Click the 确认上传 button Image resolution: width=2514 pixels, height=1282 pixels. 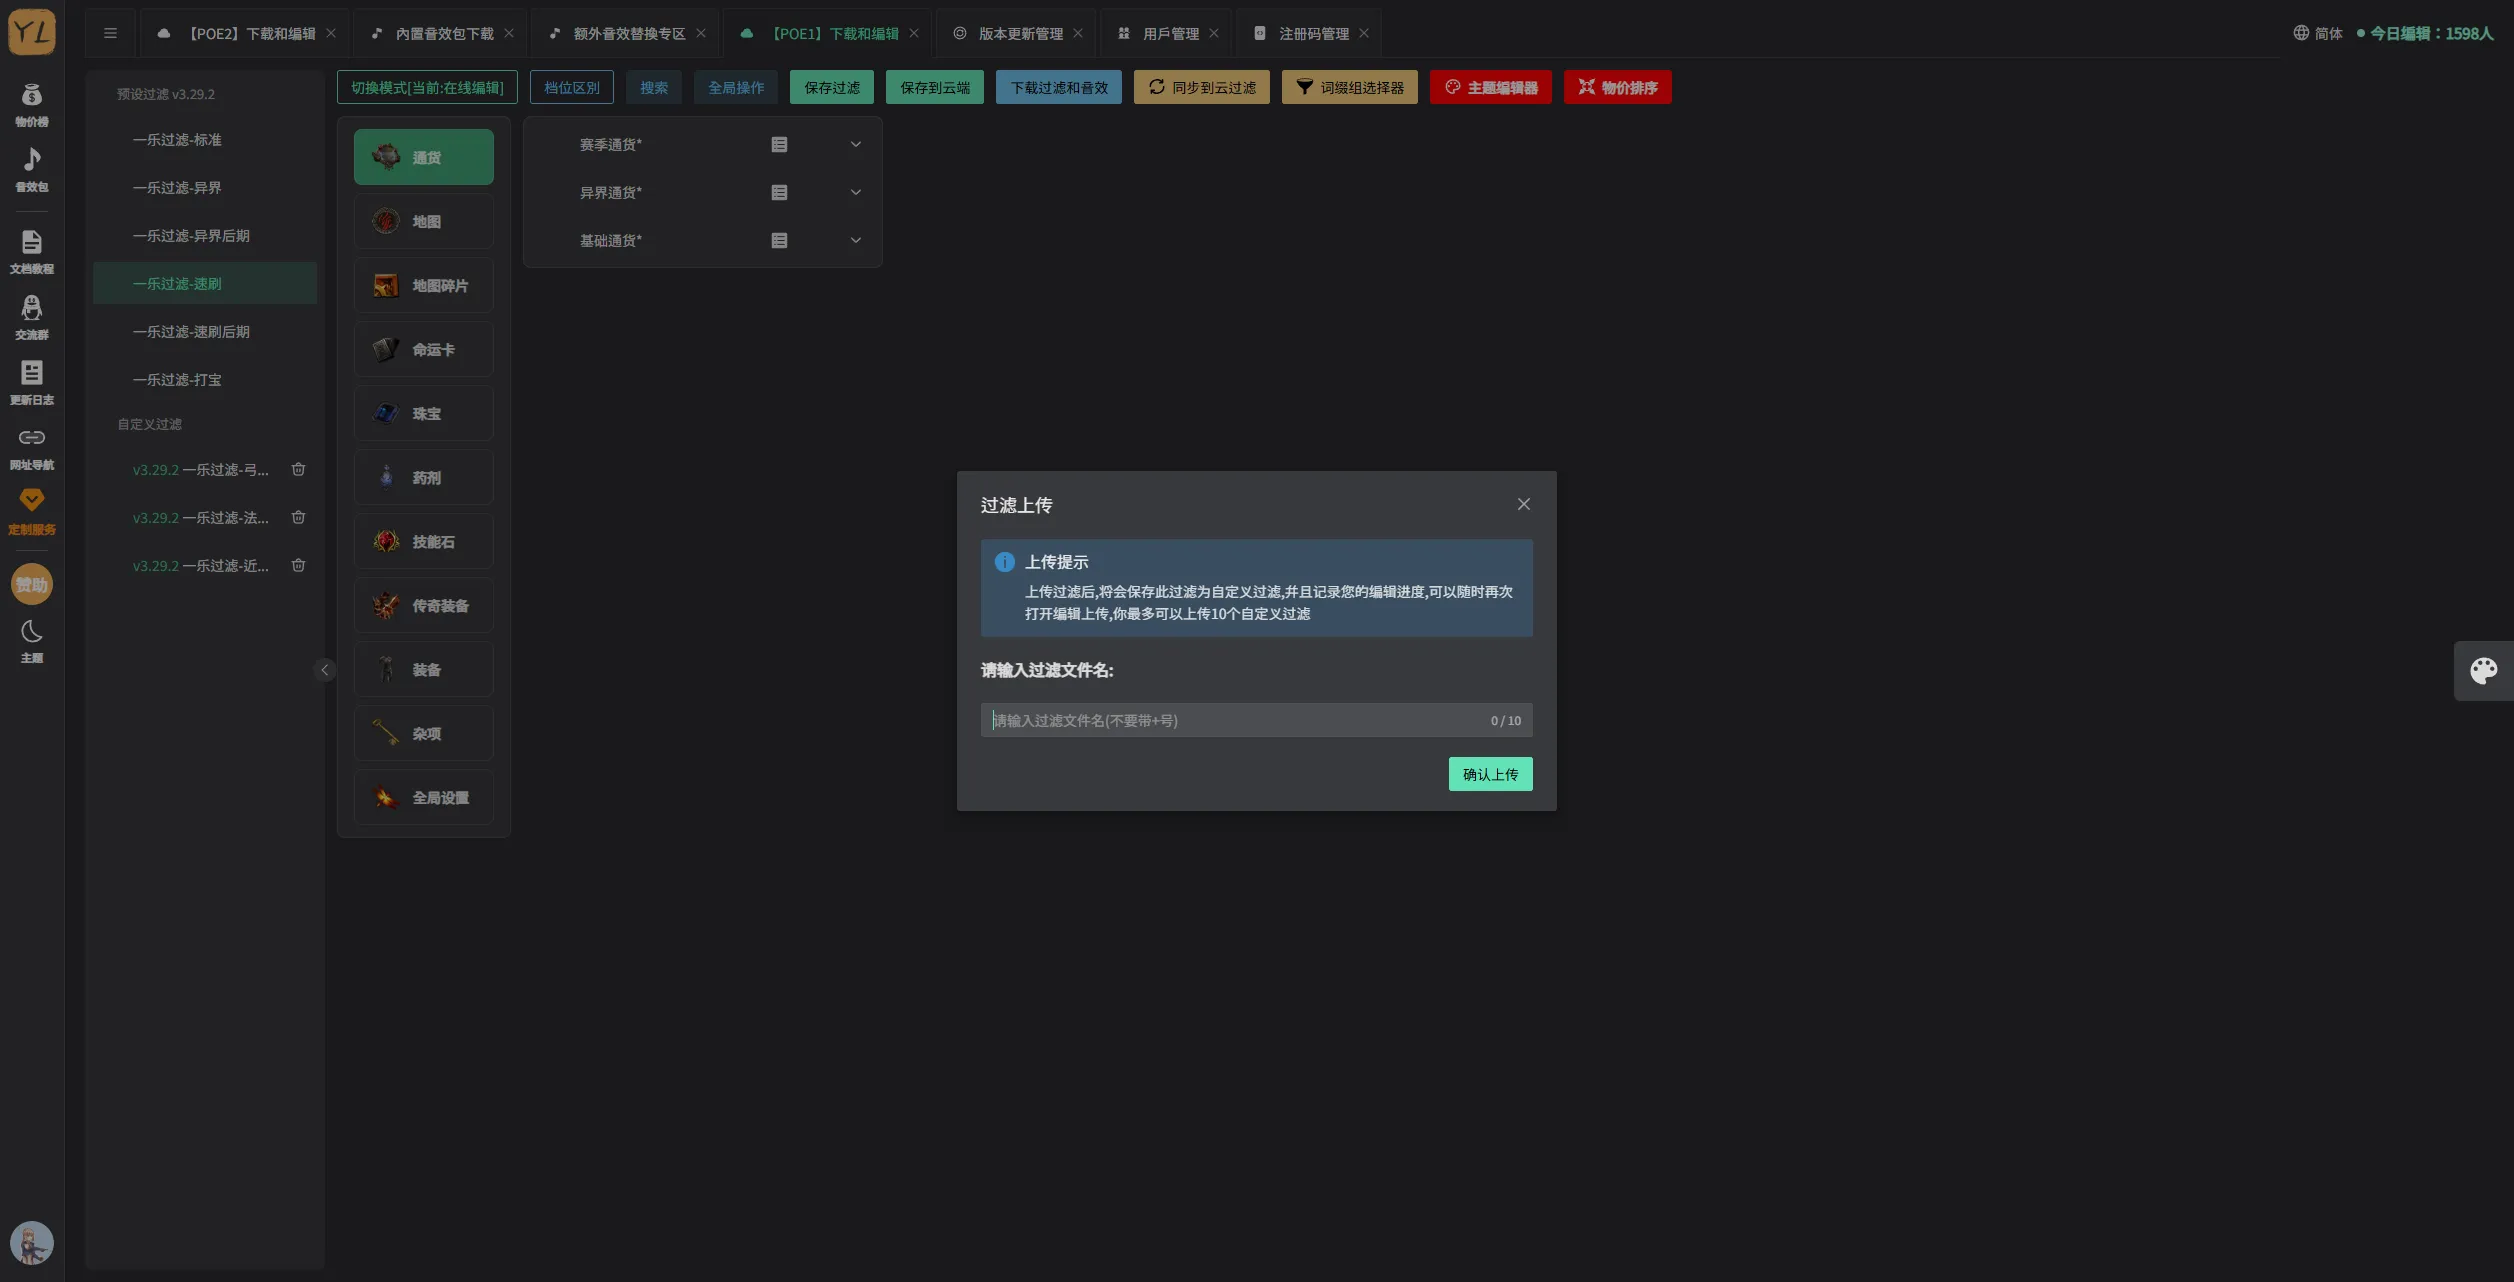(x=1490, y=774)
